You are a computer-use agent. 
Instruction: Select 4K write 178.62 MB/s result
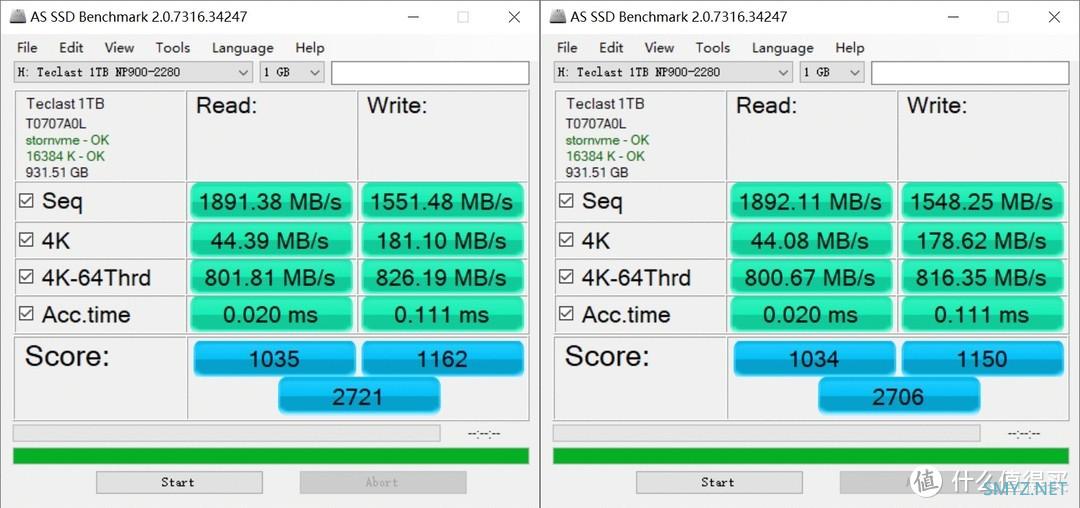(982, 240)
